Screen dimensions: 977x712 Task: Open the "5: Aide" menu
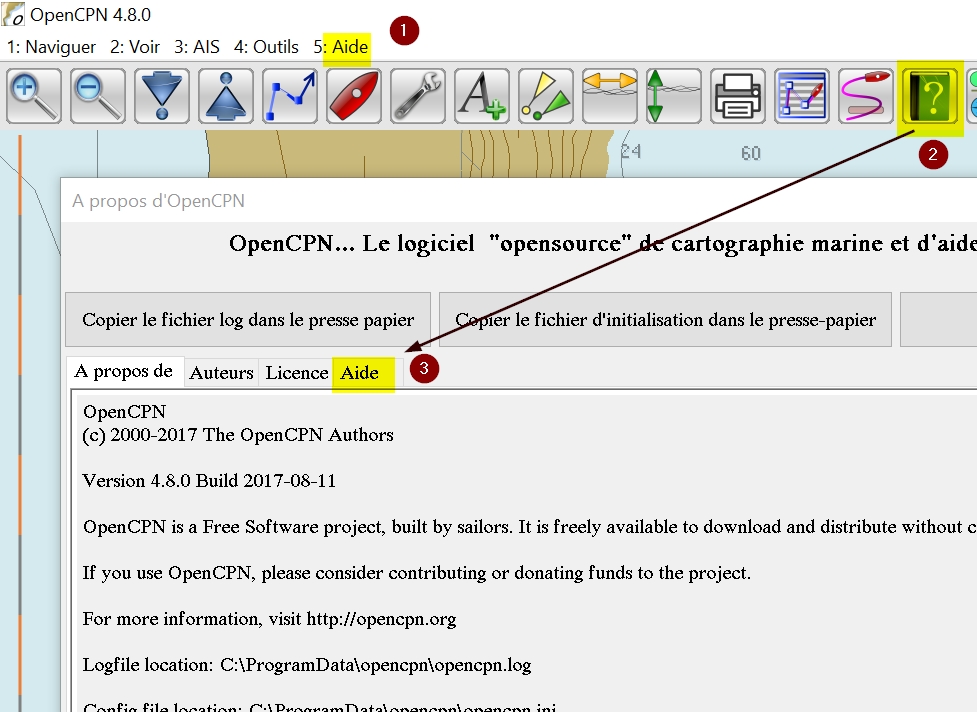[341, 47]
